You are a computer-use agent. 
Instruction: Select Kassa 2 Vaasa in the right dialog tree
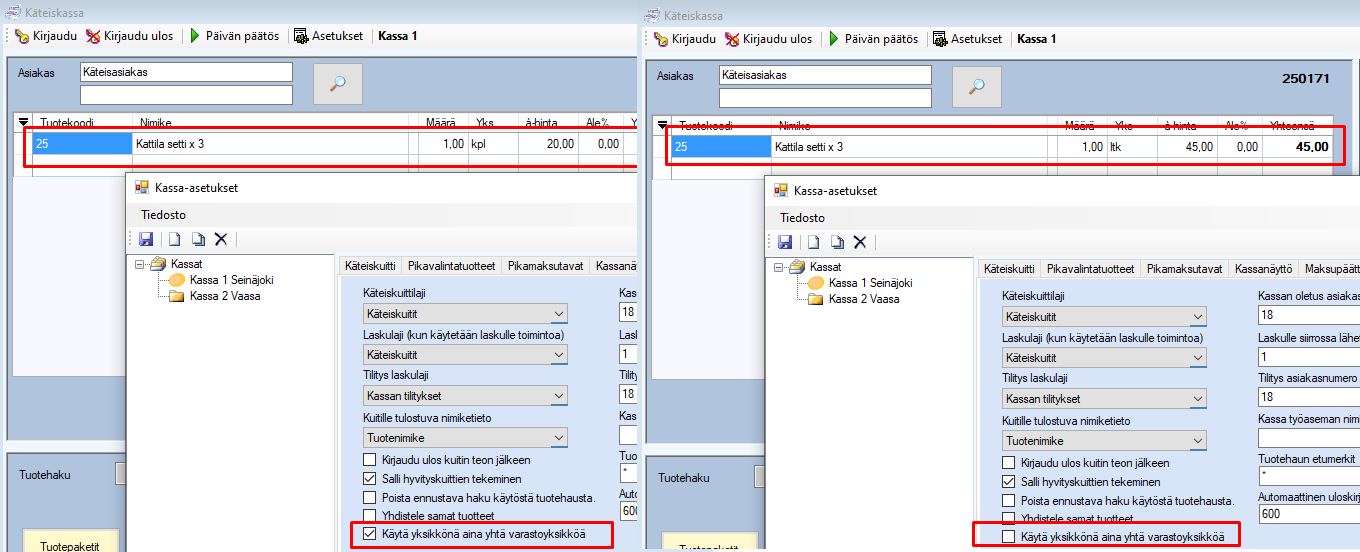click(863, 299)
